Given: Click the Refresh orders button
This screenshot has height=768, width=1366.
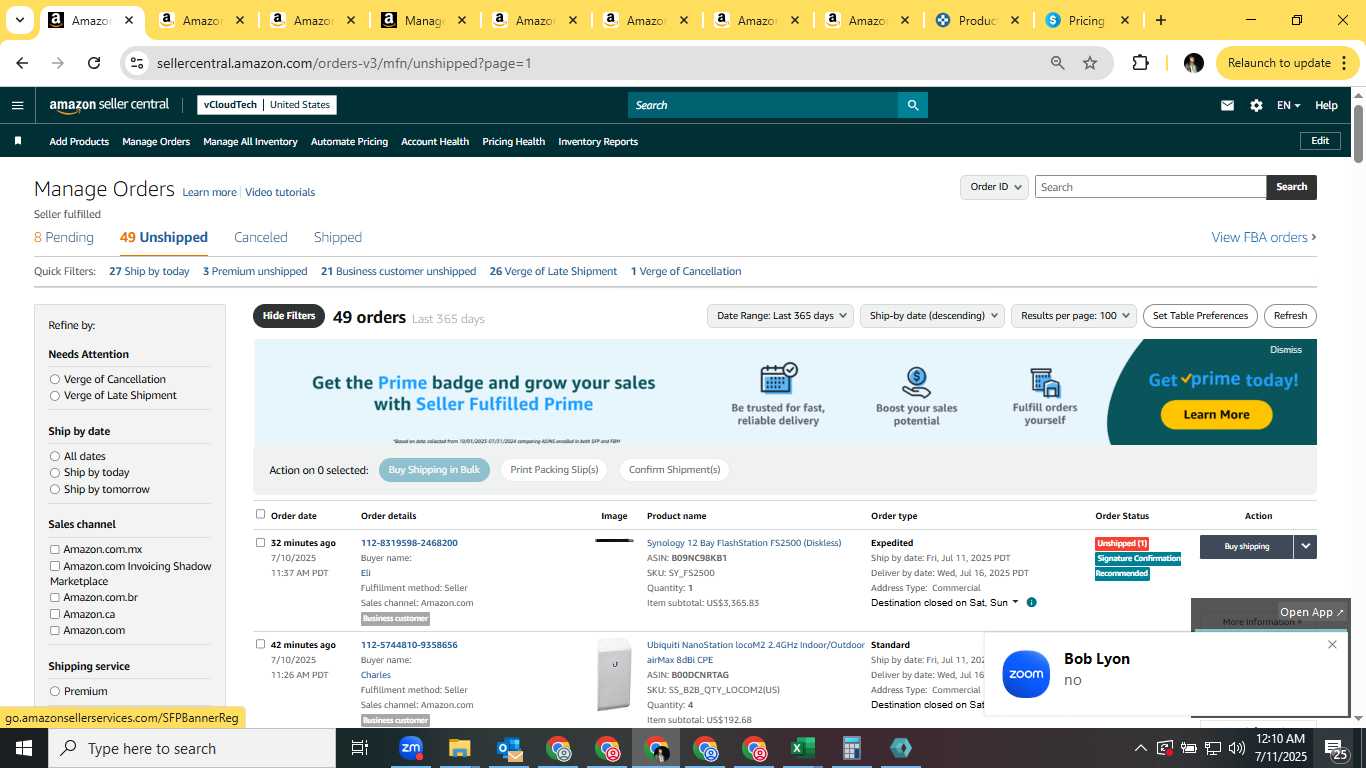Looking at the screenshot, I should tap(1290, 316).
